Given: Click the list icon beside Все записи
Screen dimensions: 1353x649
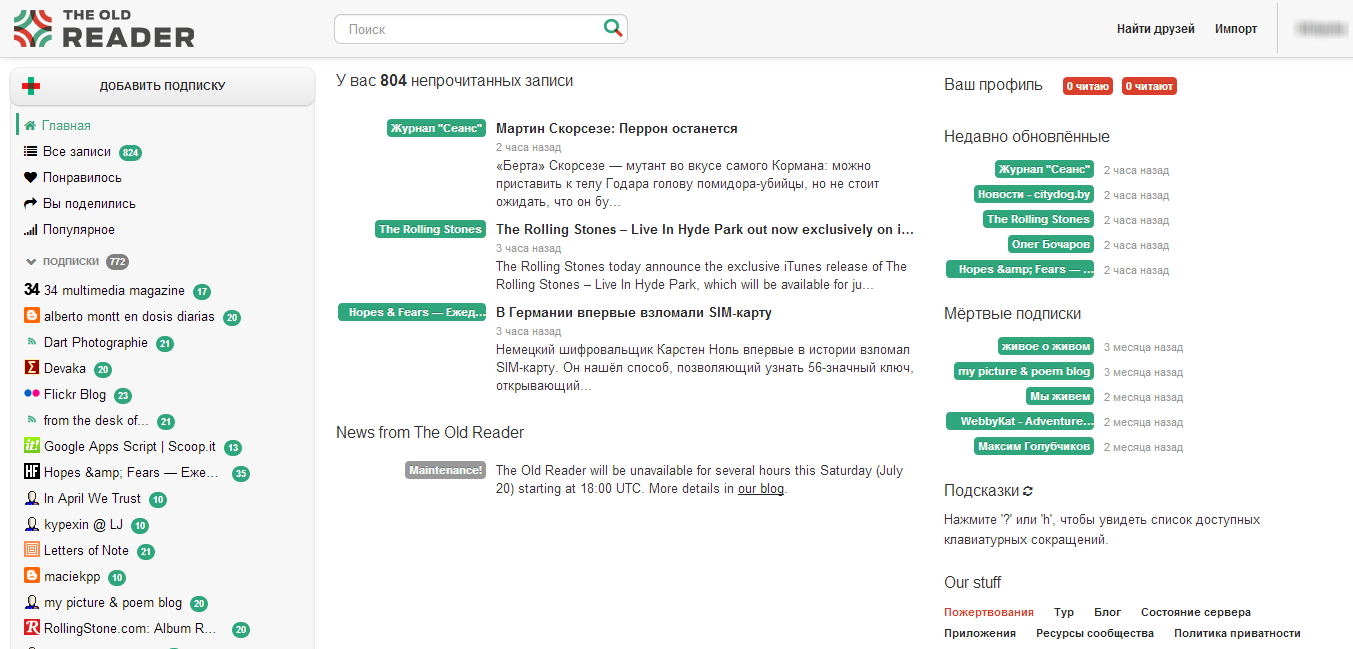Looking at the screenshot, I should point(30,152).
